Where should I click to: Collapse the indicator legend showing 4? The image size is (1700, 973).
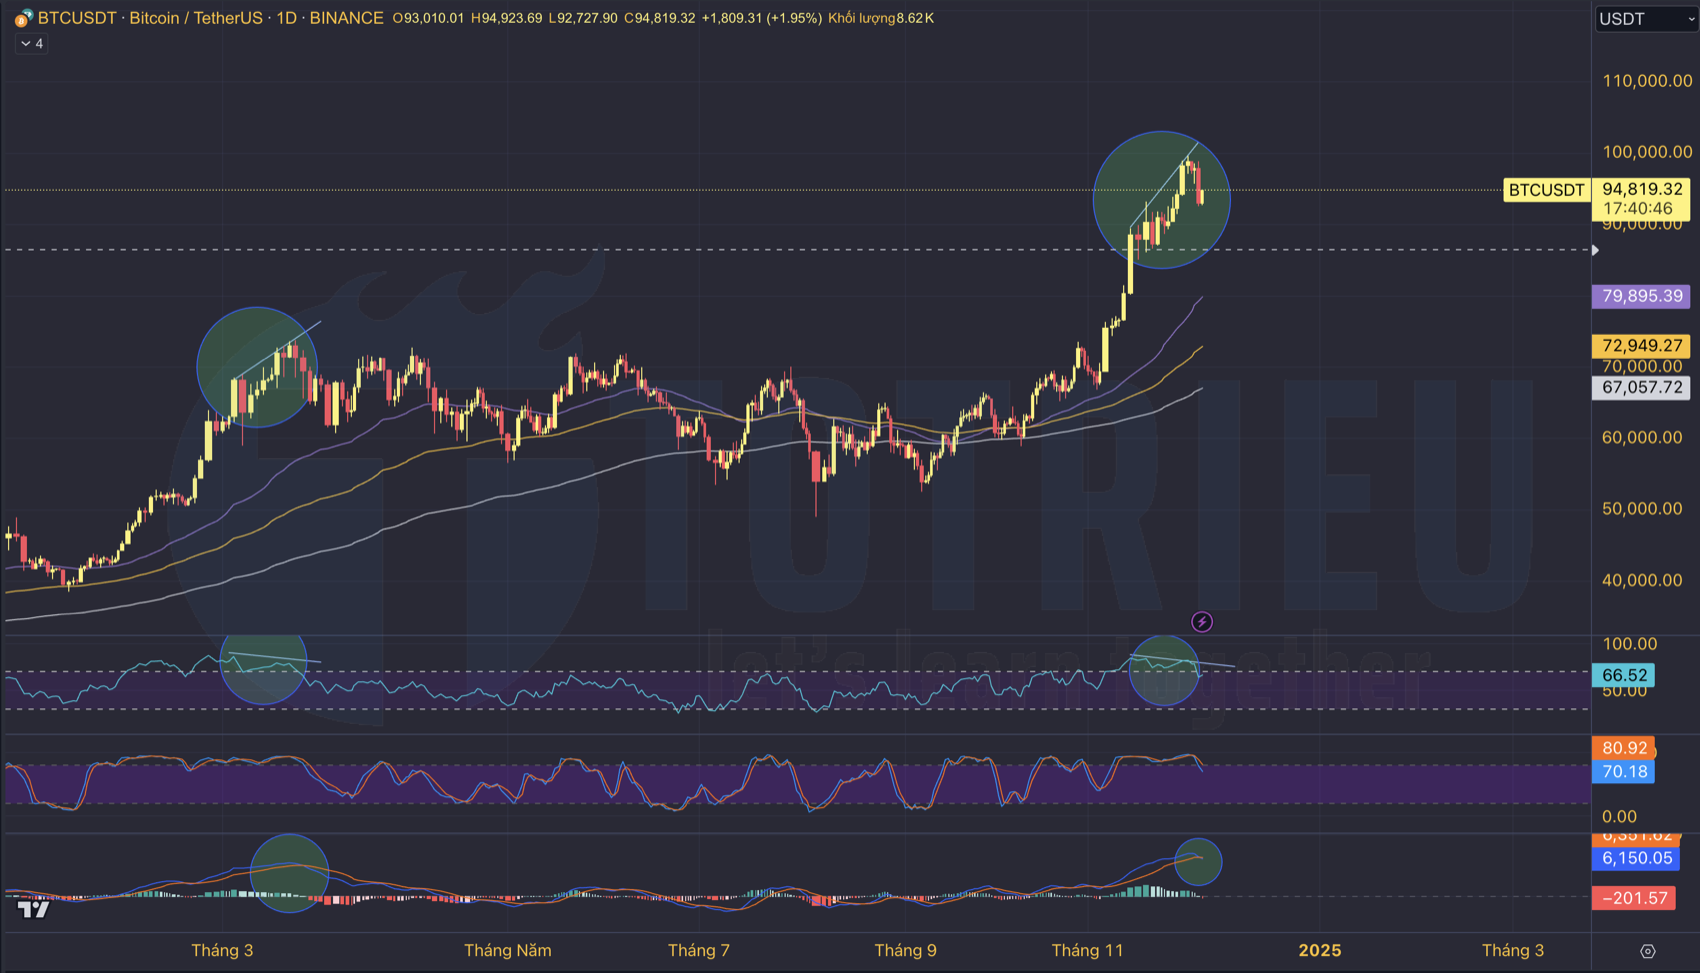[x=32, y=43]
